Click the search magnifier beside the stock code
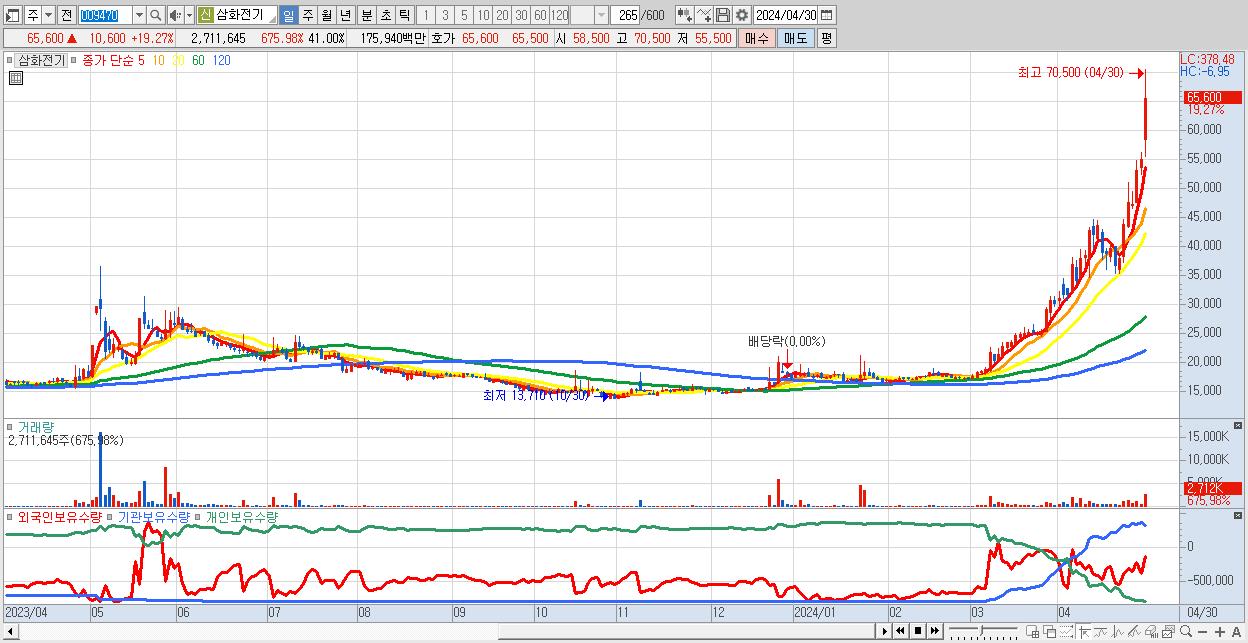Image resolution: width=1248 pixels, height=643 pixels. click(156, 15)
